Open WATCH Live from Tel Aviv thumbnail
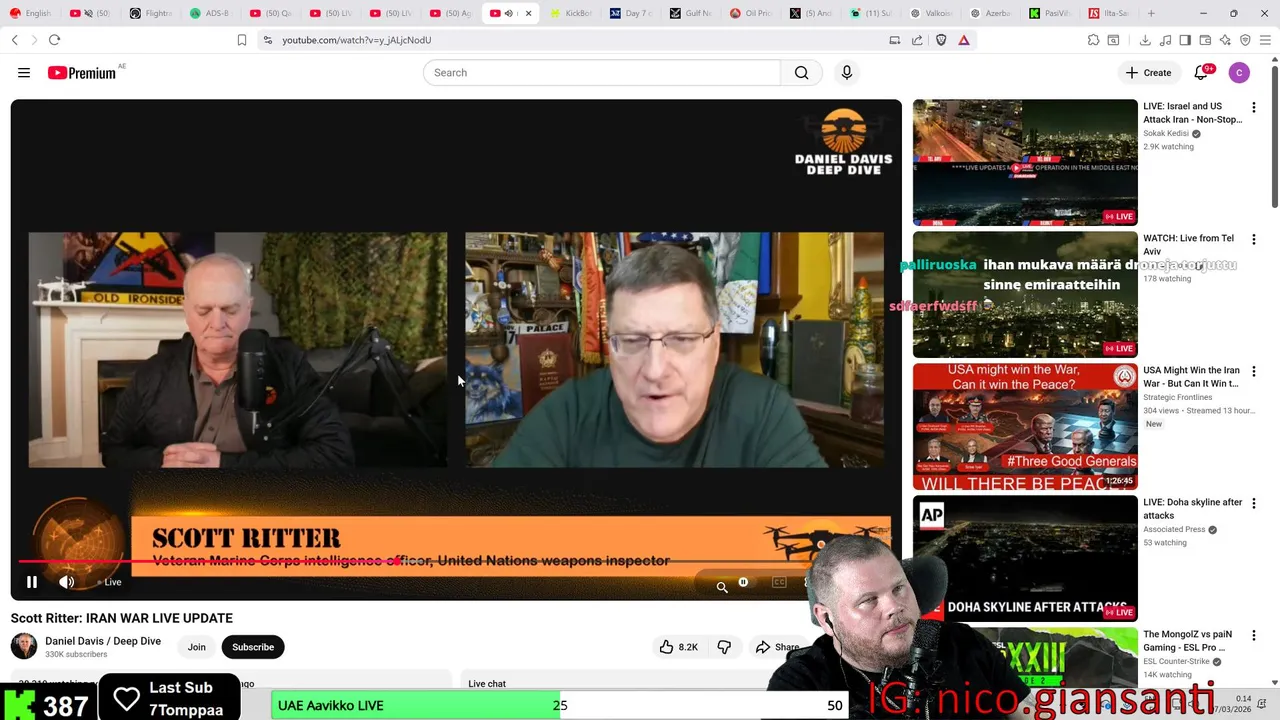Viewport: 1280px width, 720px height. tap(1025, 294)
